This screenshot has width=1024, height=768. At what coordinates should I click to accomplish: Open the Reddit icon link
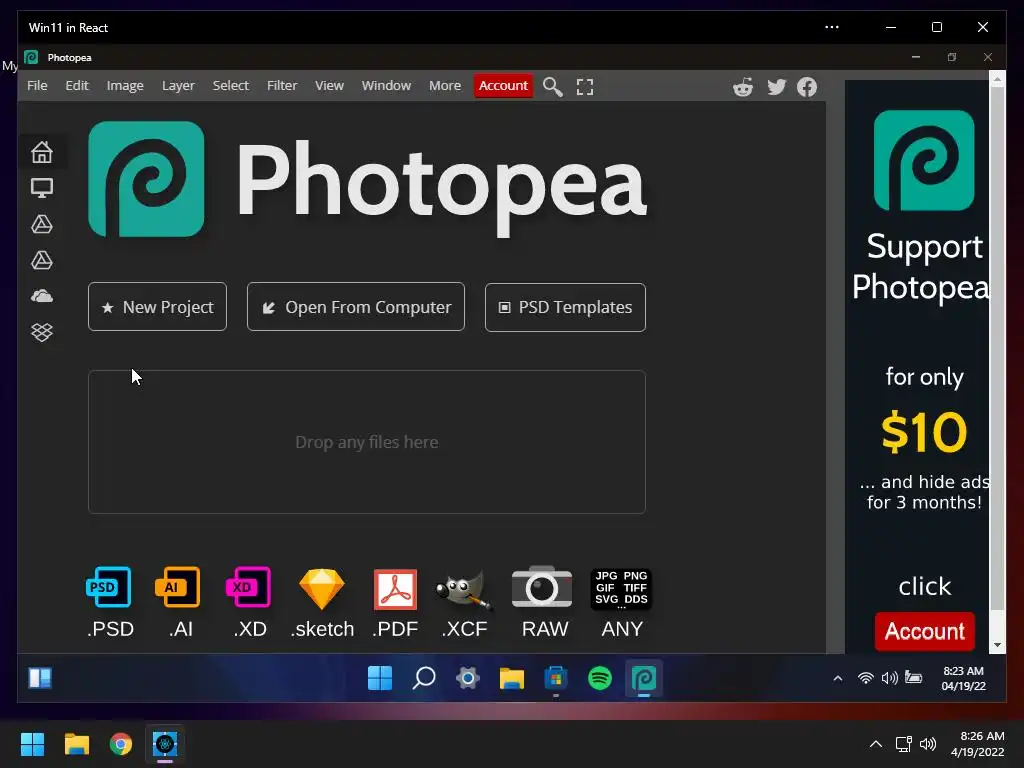(x=743, y=87)
